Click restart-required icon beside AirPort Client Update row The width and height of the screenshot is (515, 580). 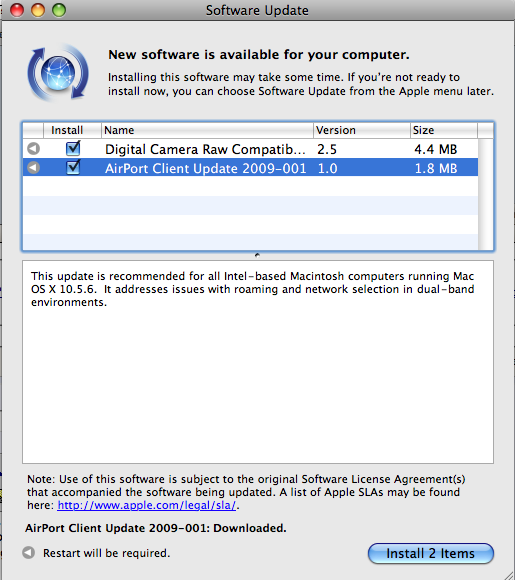click(x=33, y=168)
